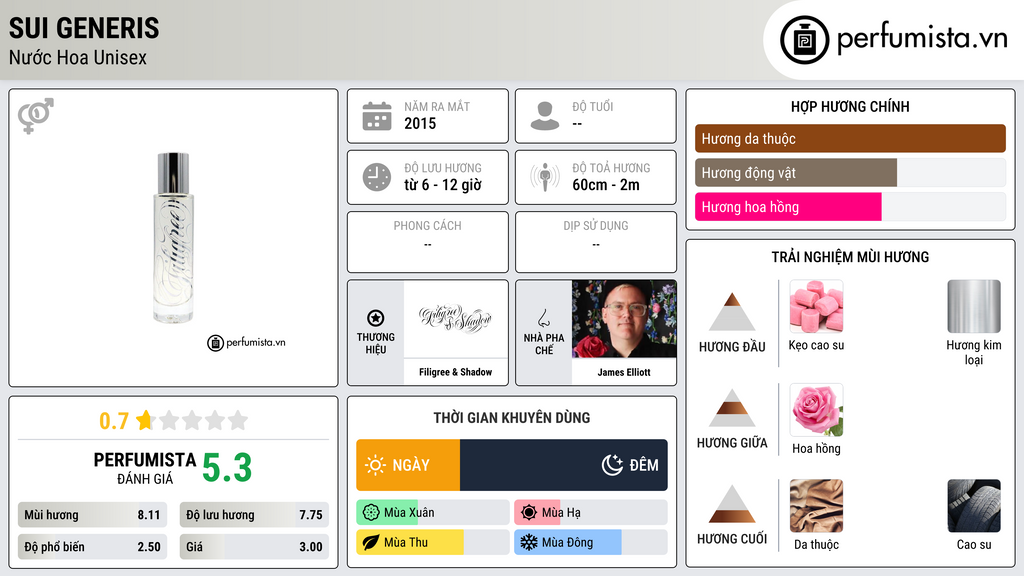
Task: Click the Thời gian khuyên dùng heading
Action: (511, 418)
